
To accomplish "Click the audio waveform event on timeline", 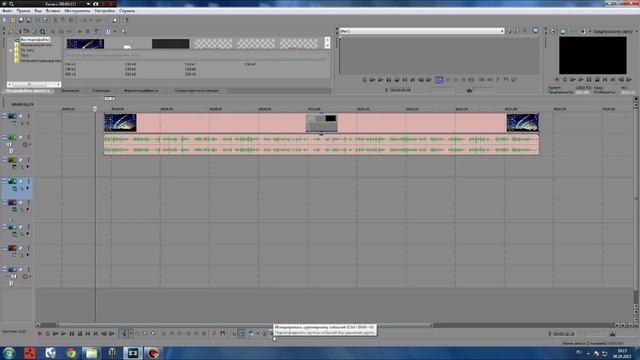I will coord(321,144).
